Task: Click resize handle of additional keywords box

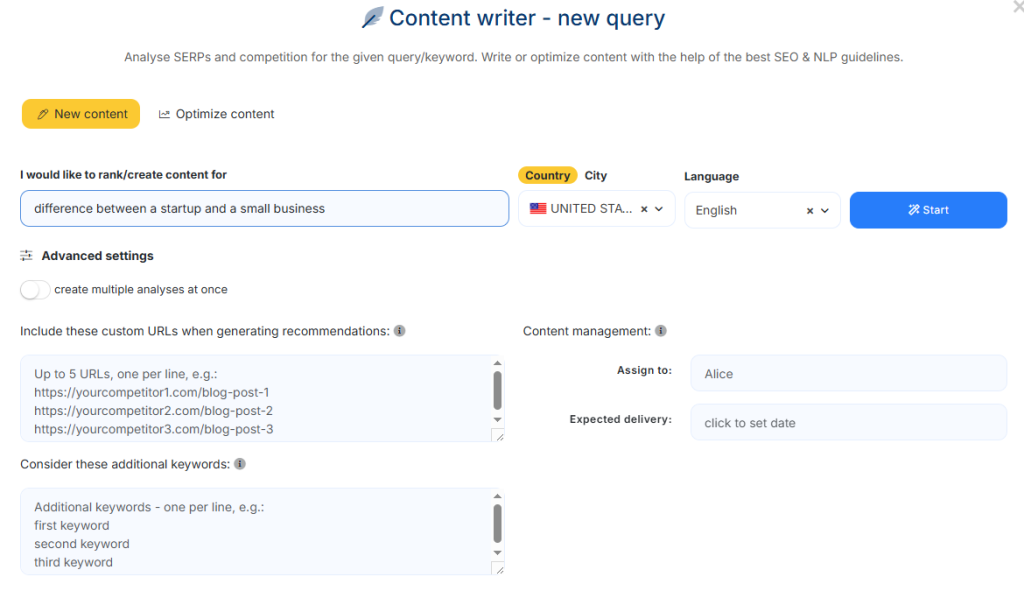Action: [x=498, y=569]
